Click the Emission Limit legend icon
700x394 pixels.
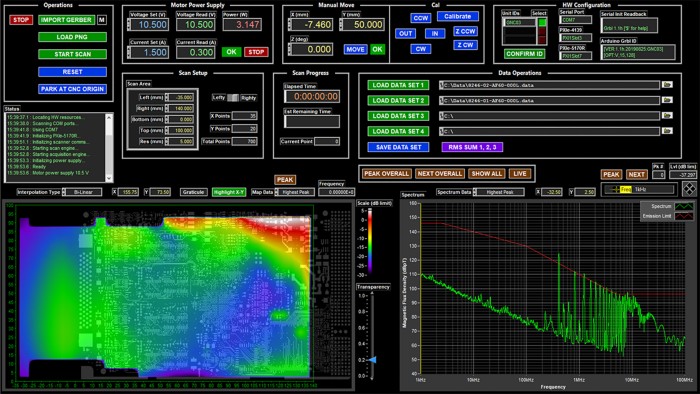click(x=683, y=216)
